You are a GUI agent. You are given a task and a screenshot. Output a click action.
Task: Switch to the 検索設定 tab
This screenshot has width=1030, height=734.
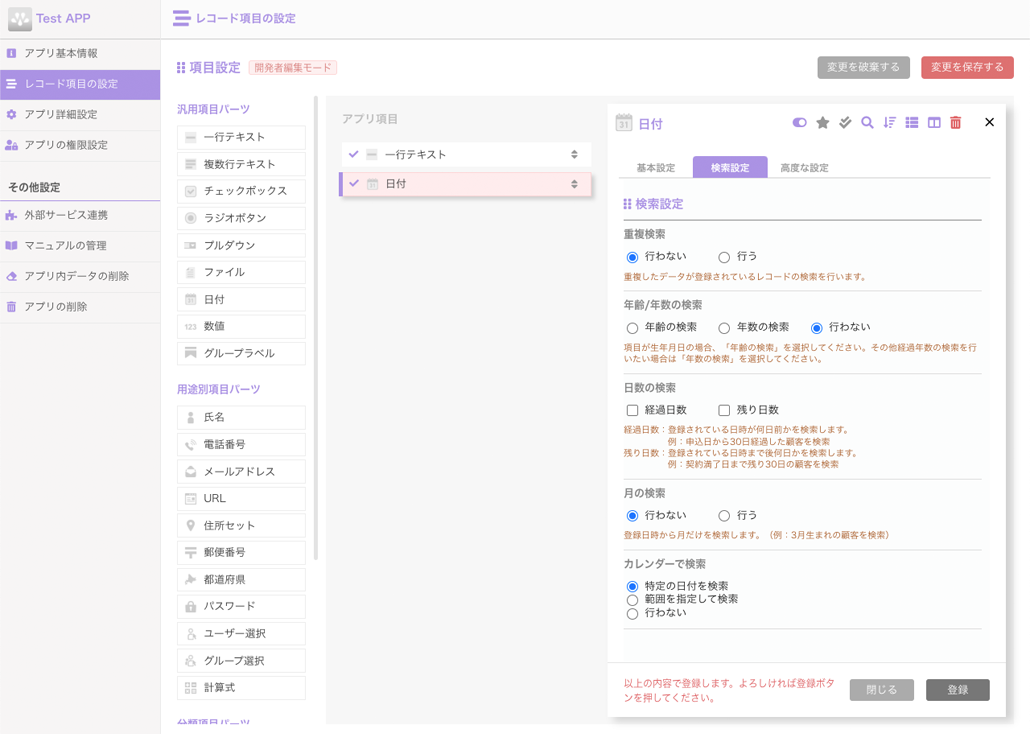(x=730, y=168)
